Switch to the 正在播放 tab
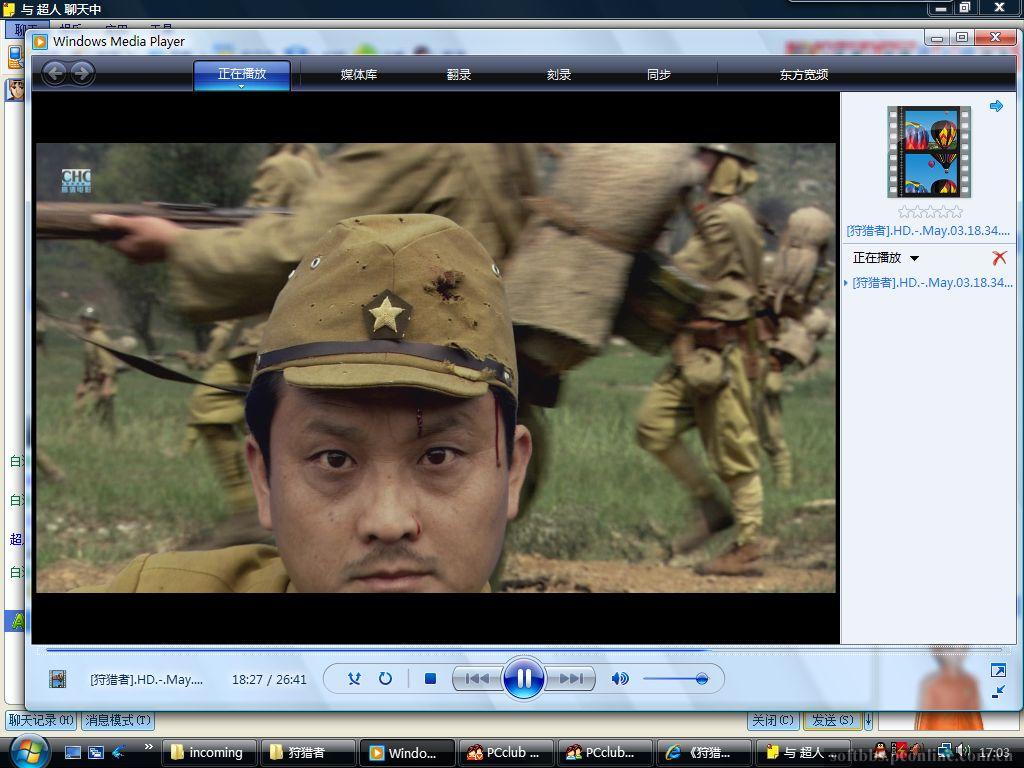This screenshot has height=768, width=1024. click(x=242, y=74)
